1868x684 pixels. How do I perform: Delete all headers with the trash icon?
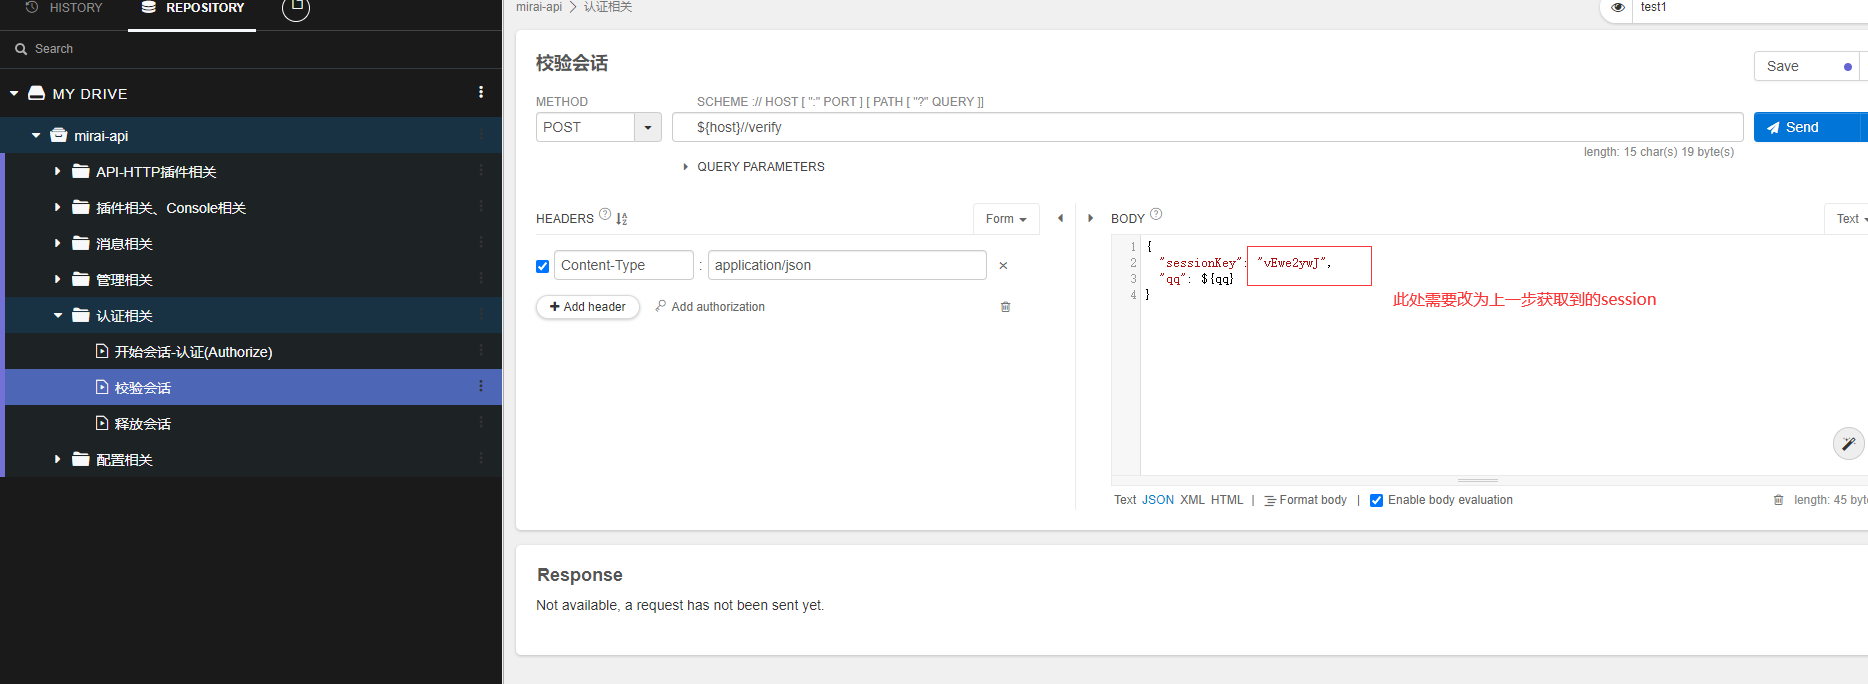[x=1005, y=307]
